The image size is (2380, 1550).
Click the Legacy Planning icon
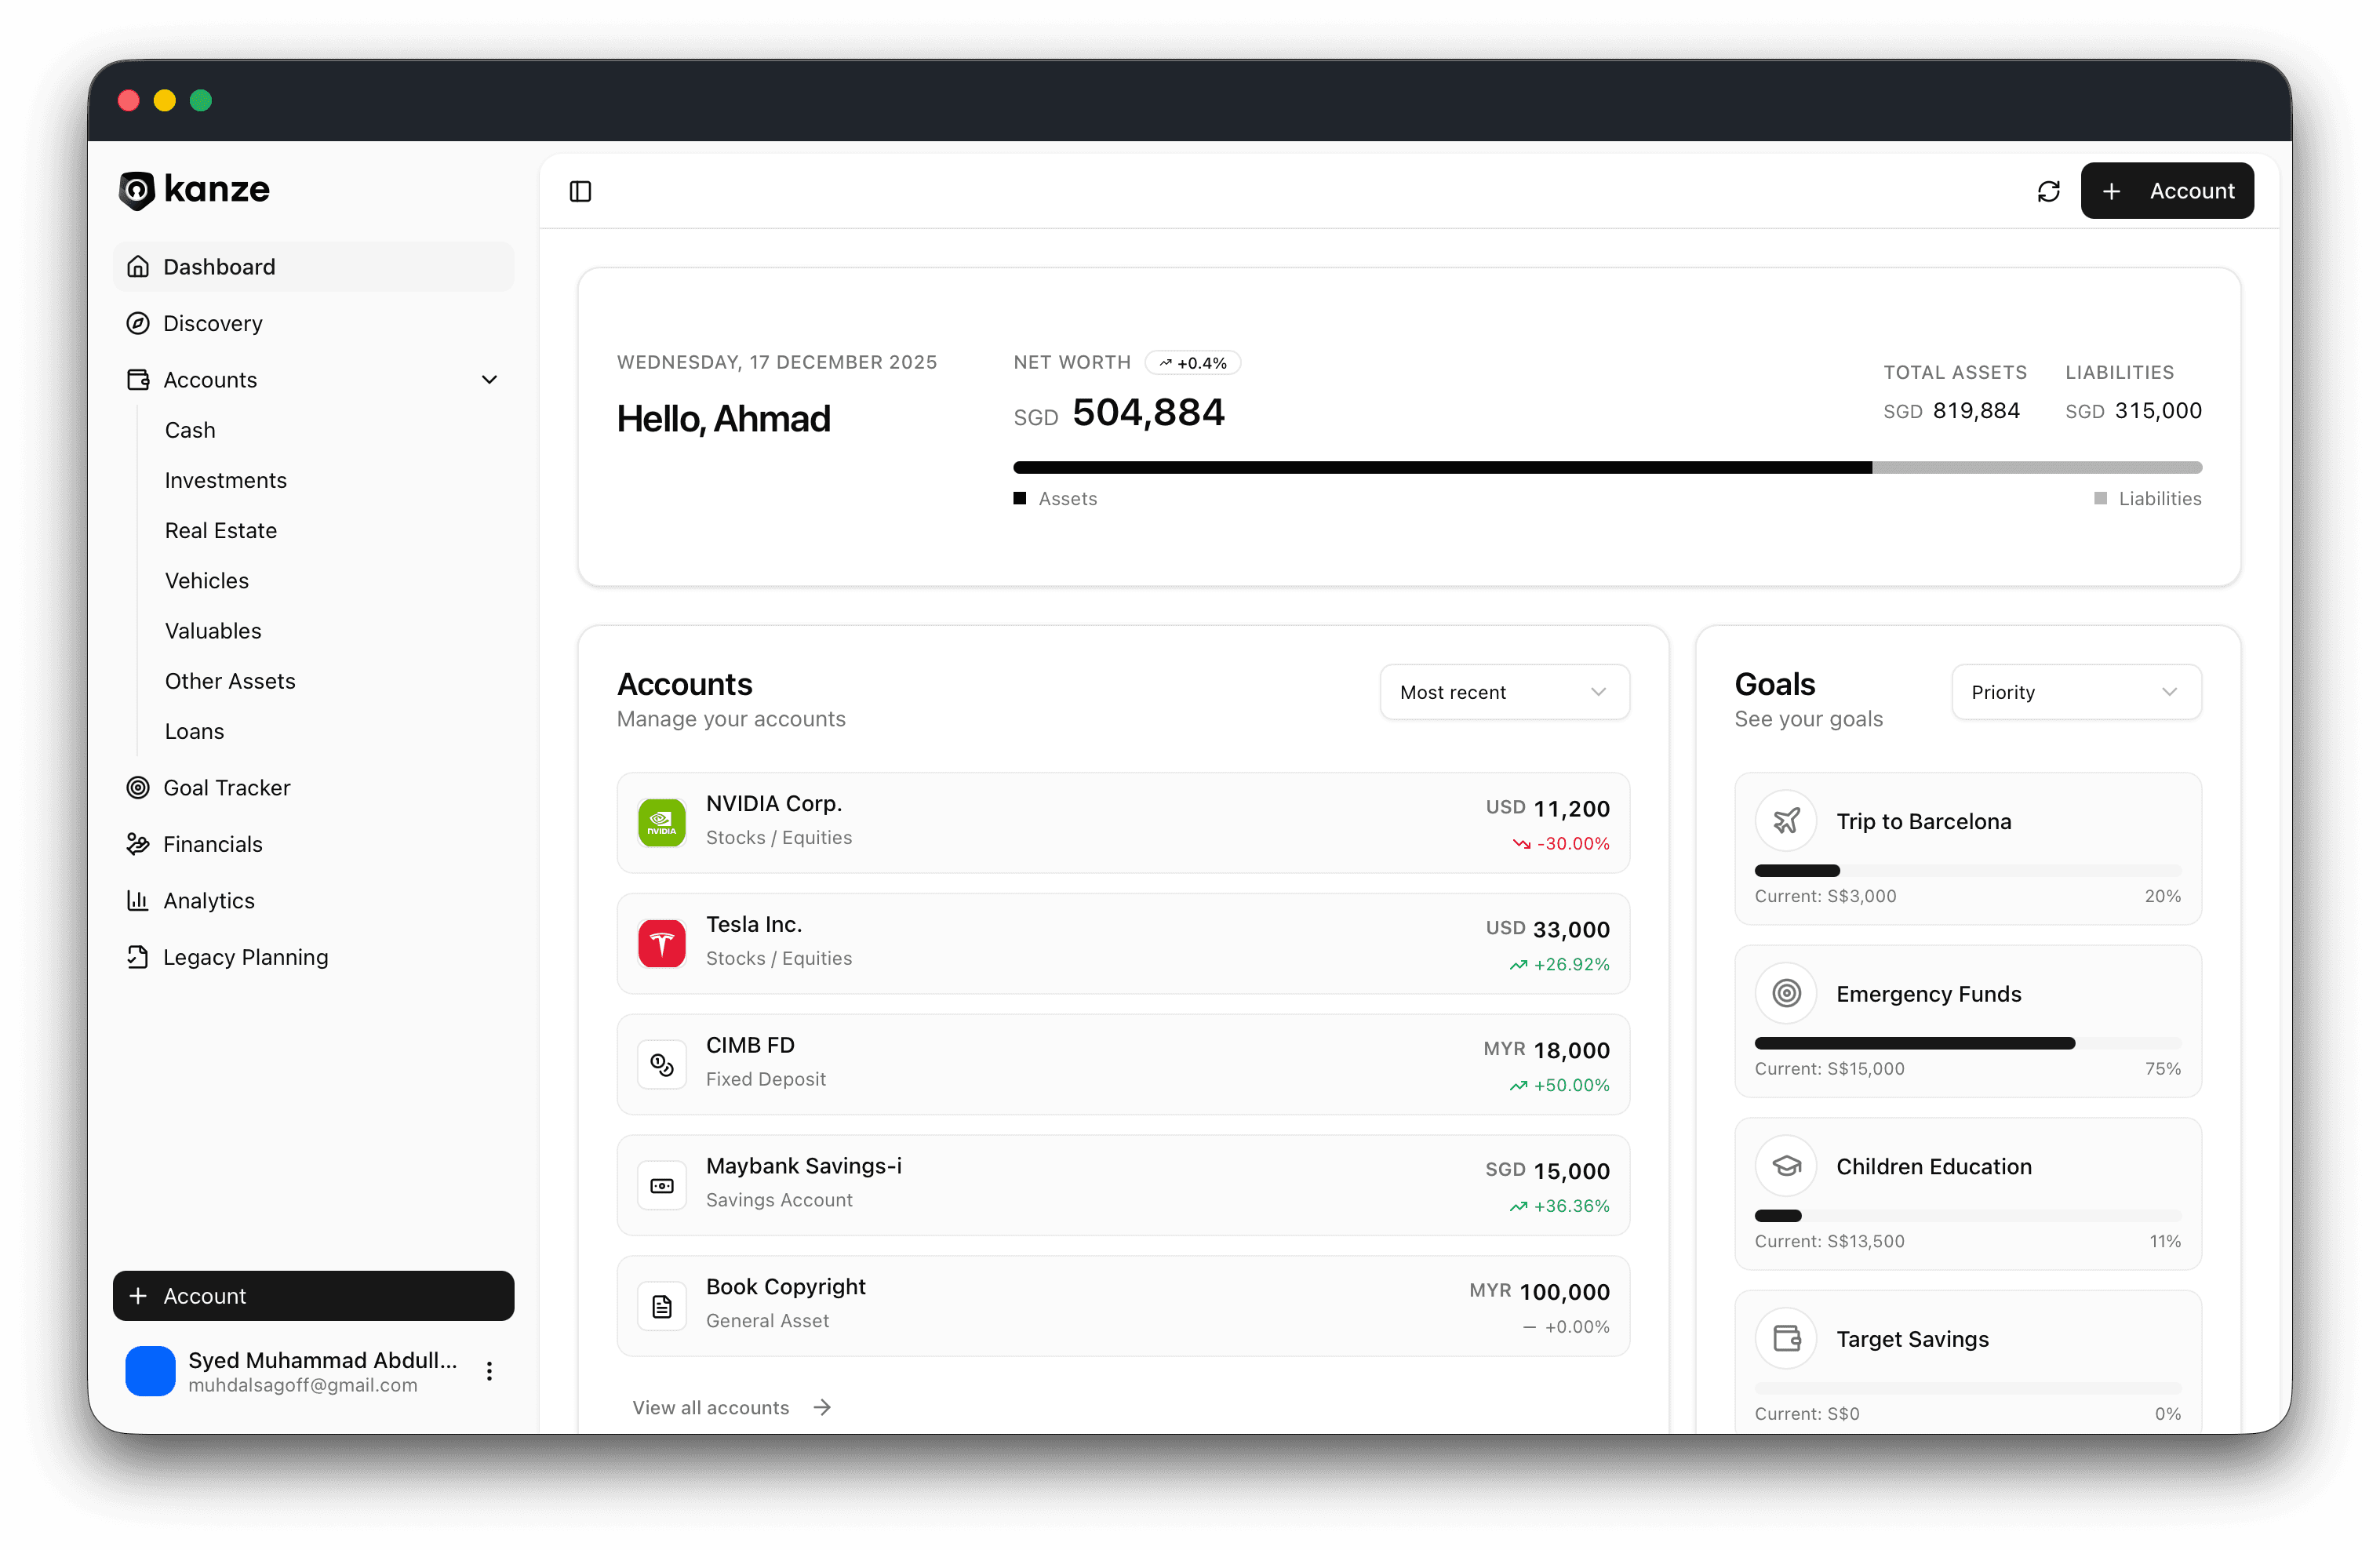(138, 957)
